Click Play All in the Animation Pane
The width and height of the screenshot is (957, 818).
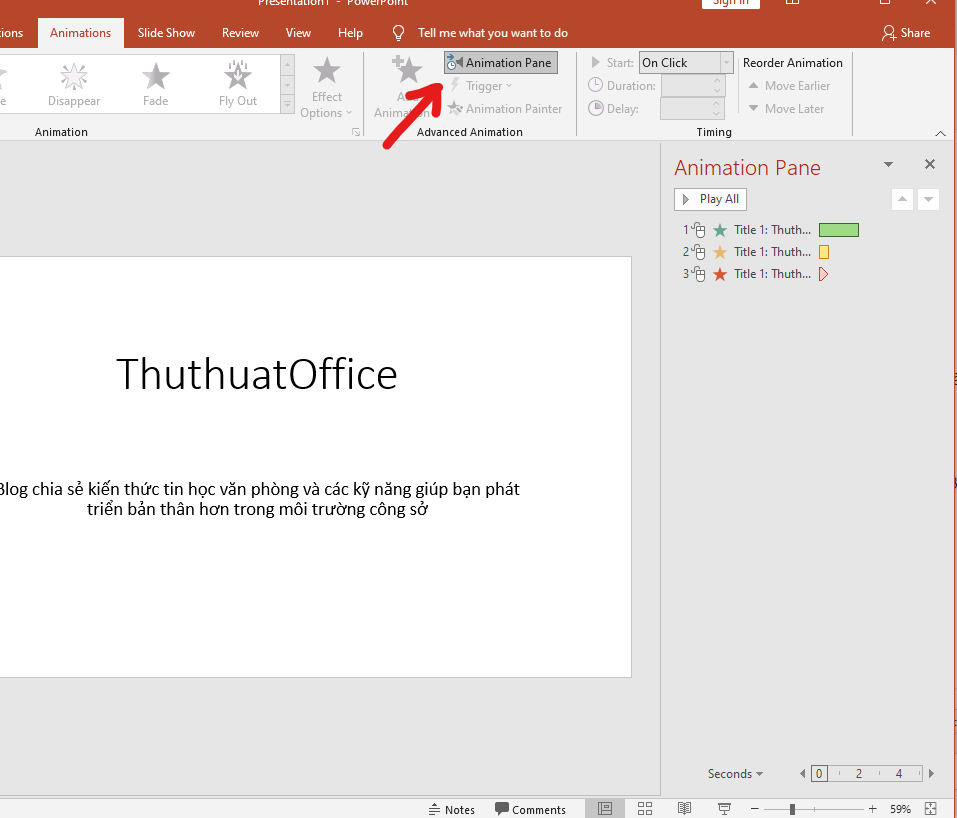710,199
